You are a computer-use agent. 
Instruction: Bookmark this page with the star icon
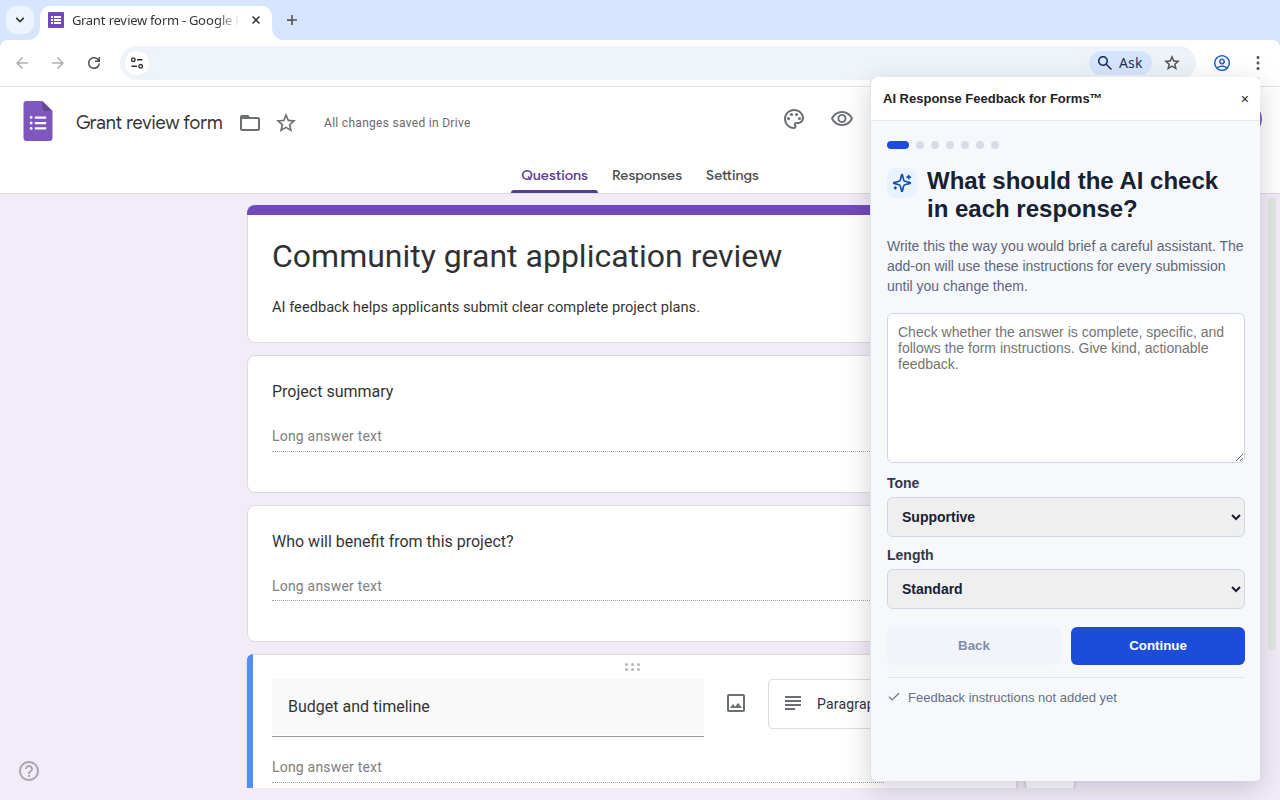coord(1172,63)
